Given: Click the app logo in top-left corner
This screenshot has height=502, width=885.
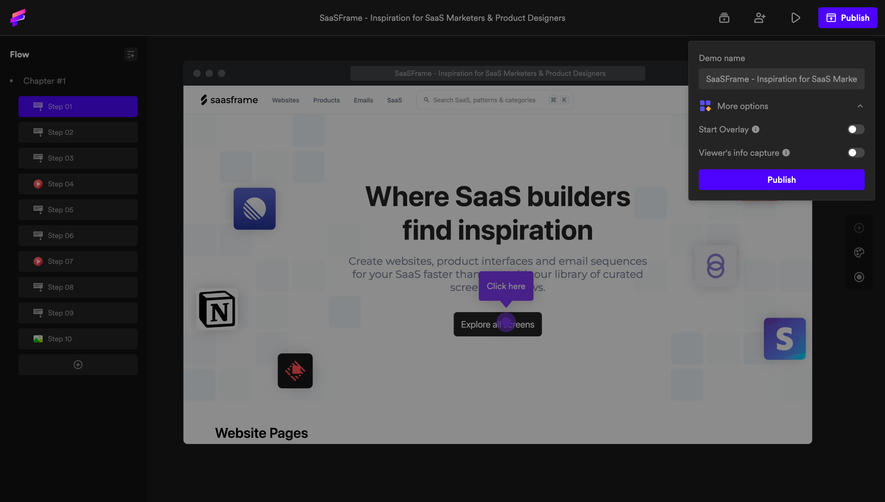Looking at the screenshot, I should (x=18, y=18).
